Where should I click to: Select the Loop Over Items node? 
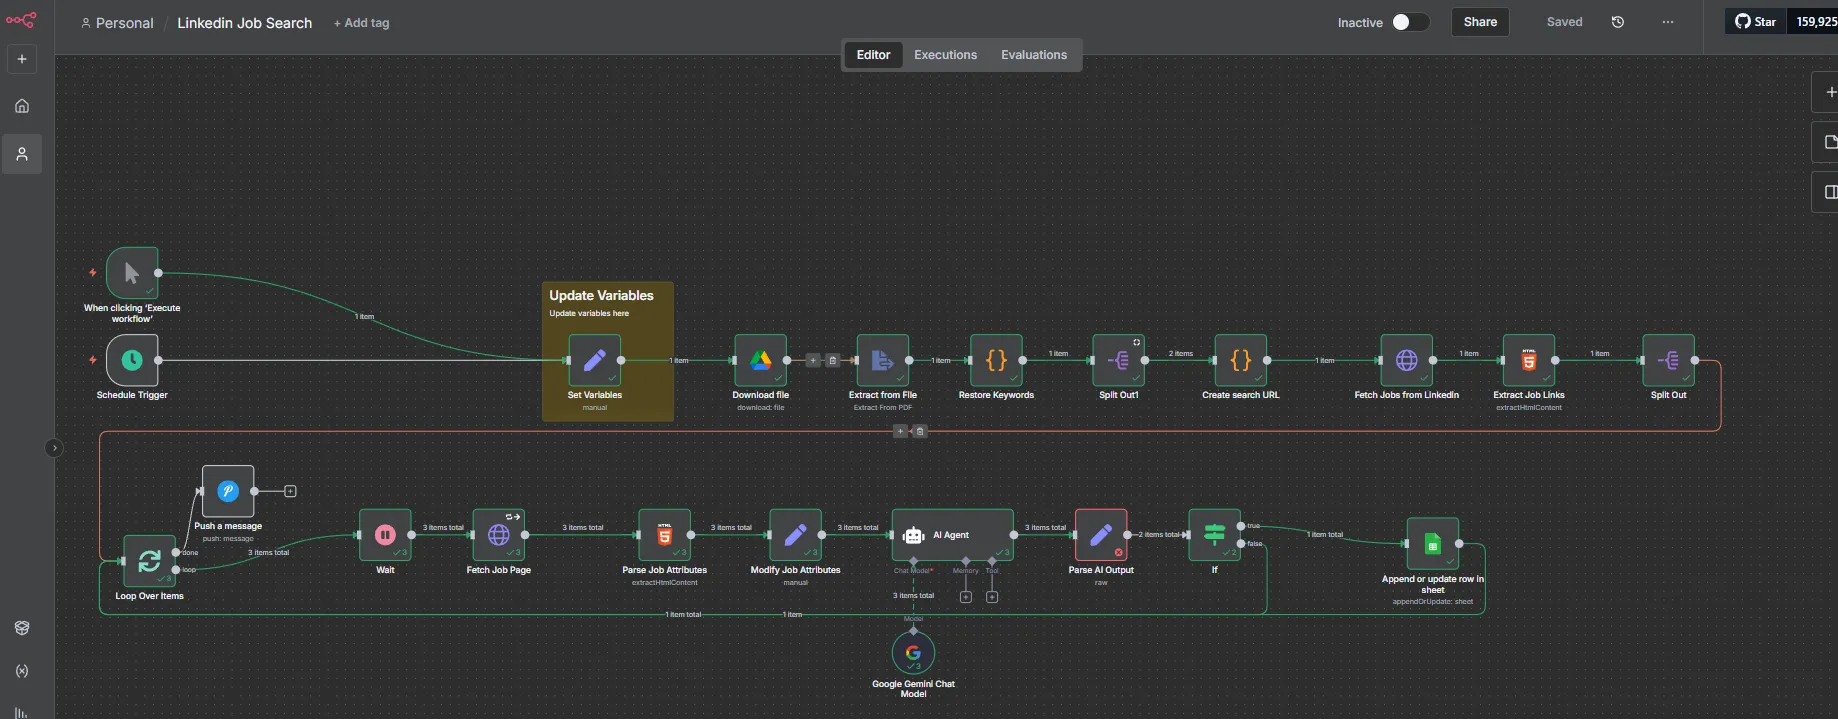click(x=149, y=561)
